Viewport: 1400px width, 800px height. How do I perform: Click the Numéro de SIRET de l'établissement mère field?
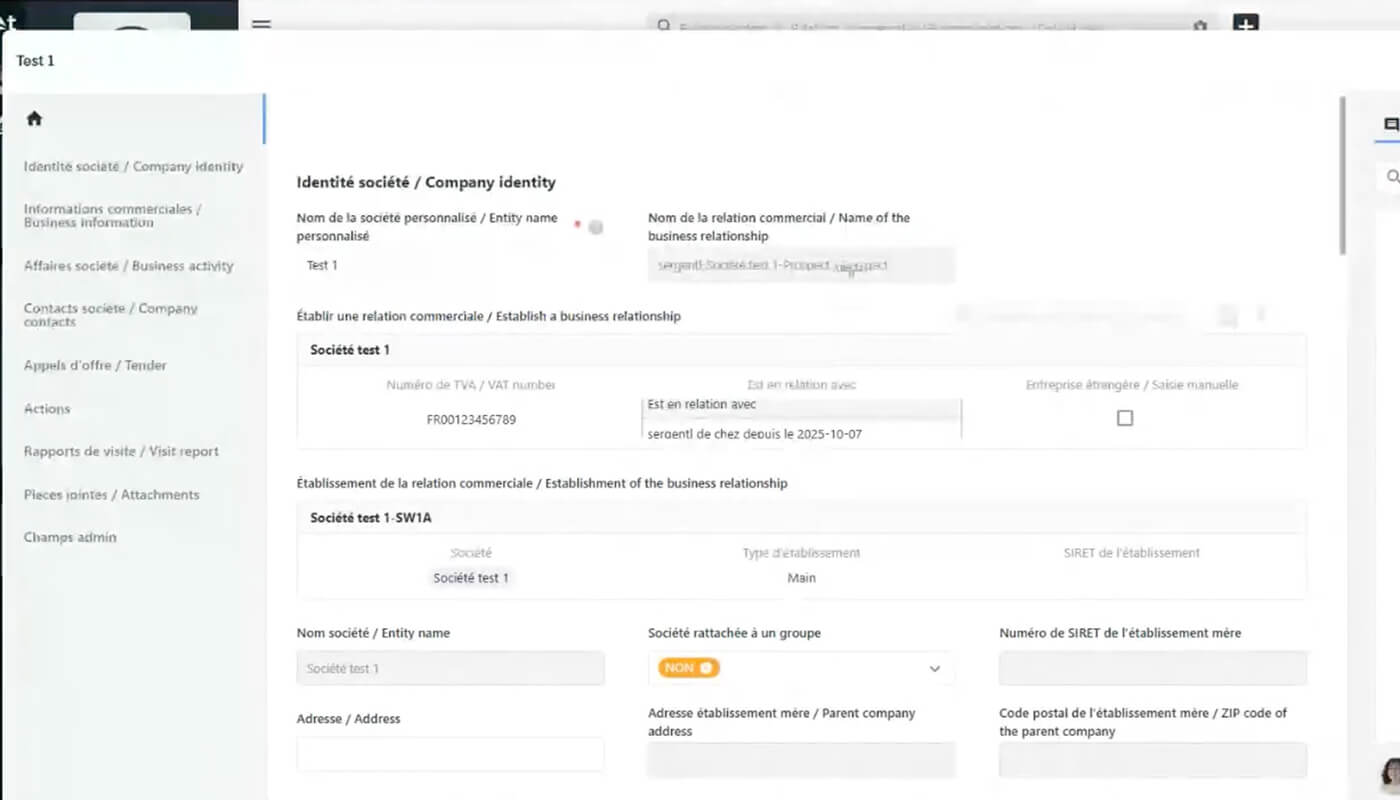coord(1153,668)
